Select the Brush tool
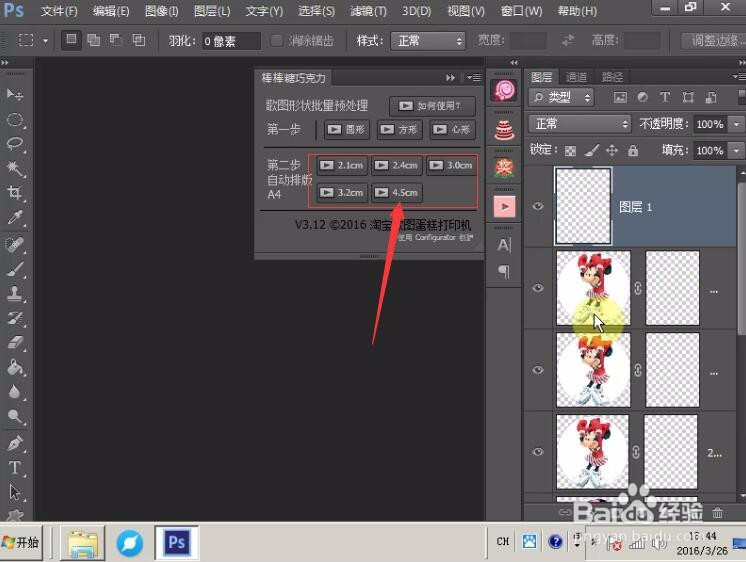The image size is (746, 562). coord(15,269)
